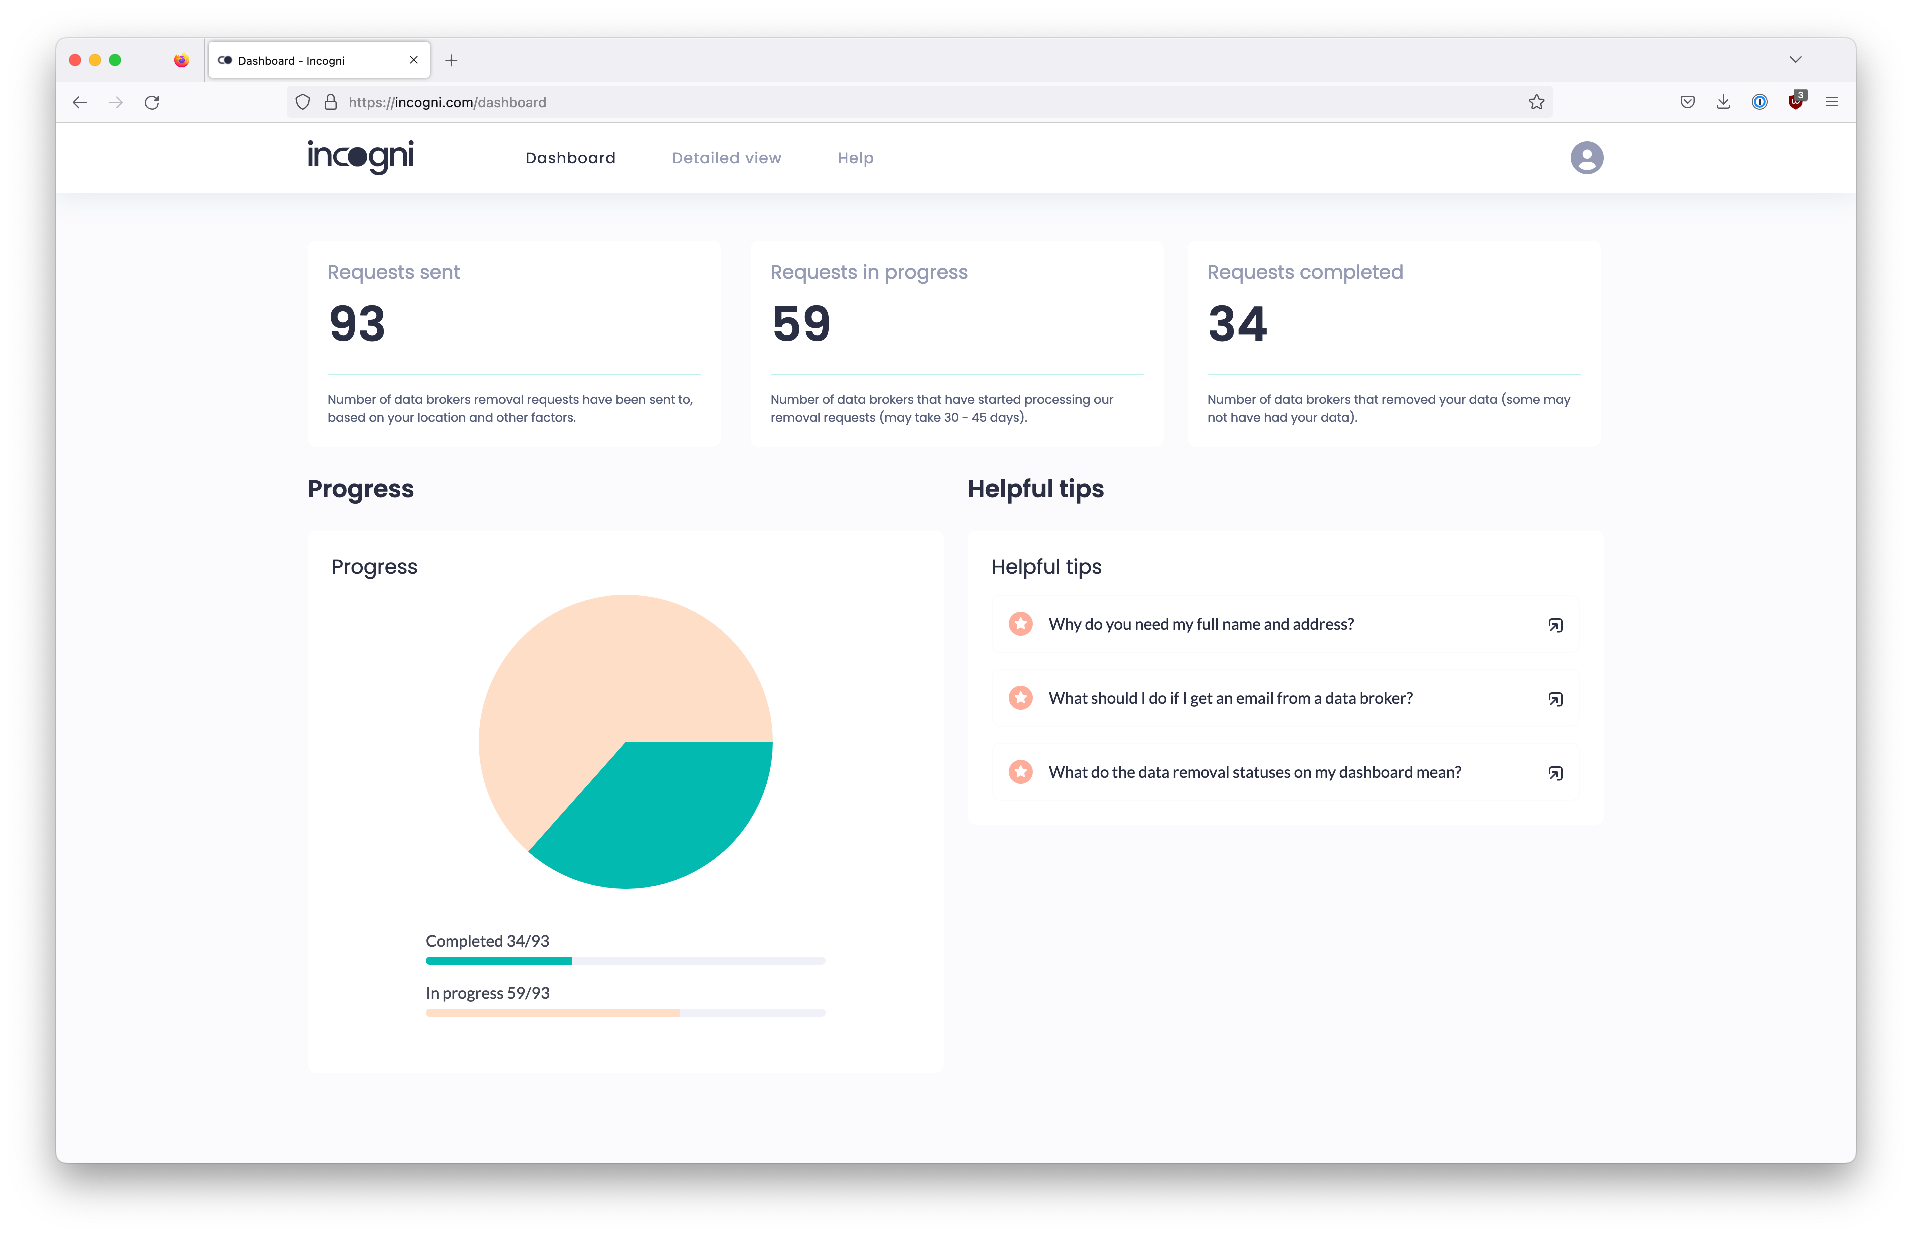The height and width of the screenshot is (1237, 1912).
Task: Bookmark the page with the star icon
Action: [1535, 101]
